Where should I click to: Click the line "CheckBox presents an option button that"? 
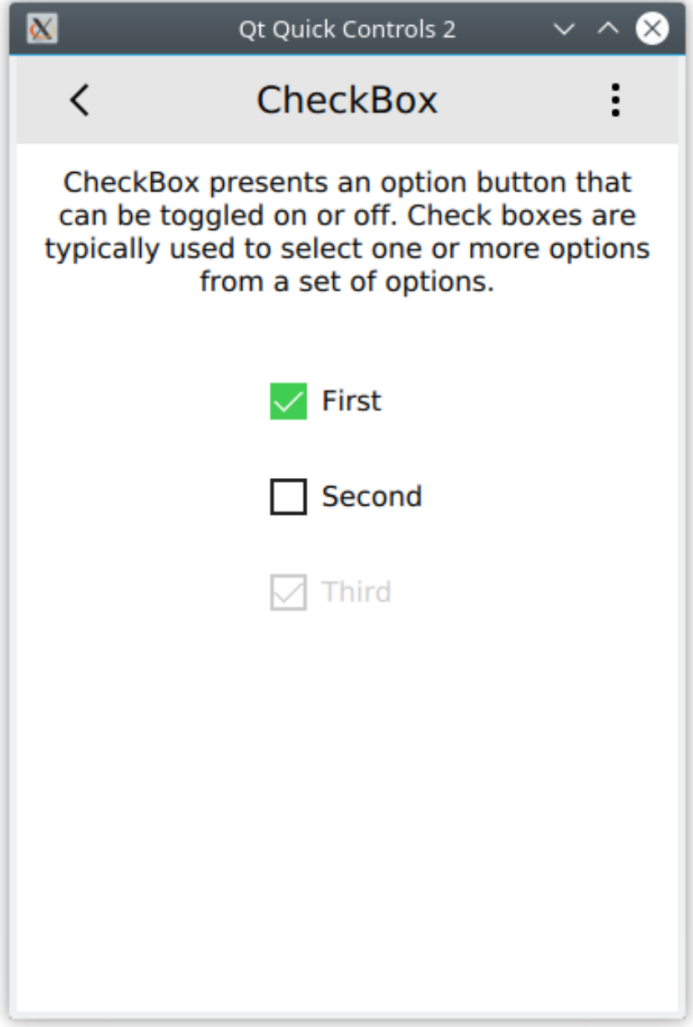(x=347, y=183)
